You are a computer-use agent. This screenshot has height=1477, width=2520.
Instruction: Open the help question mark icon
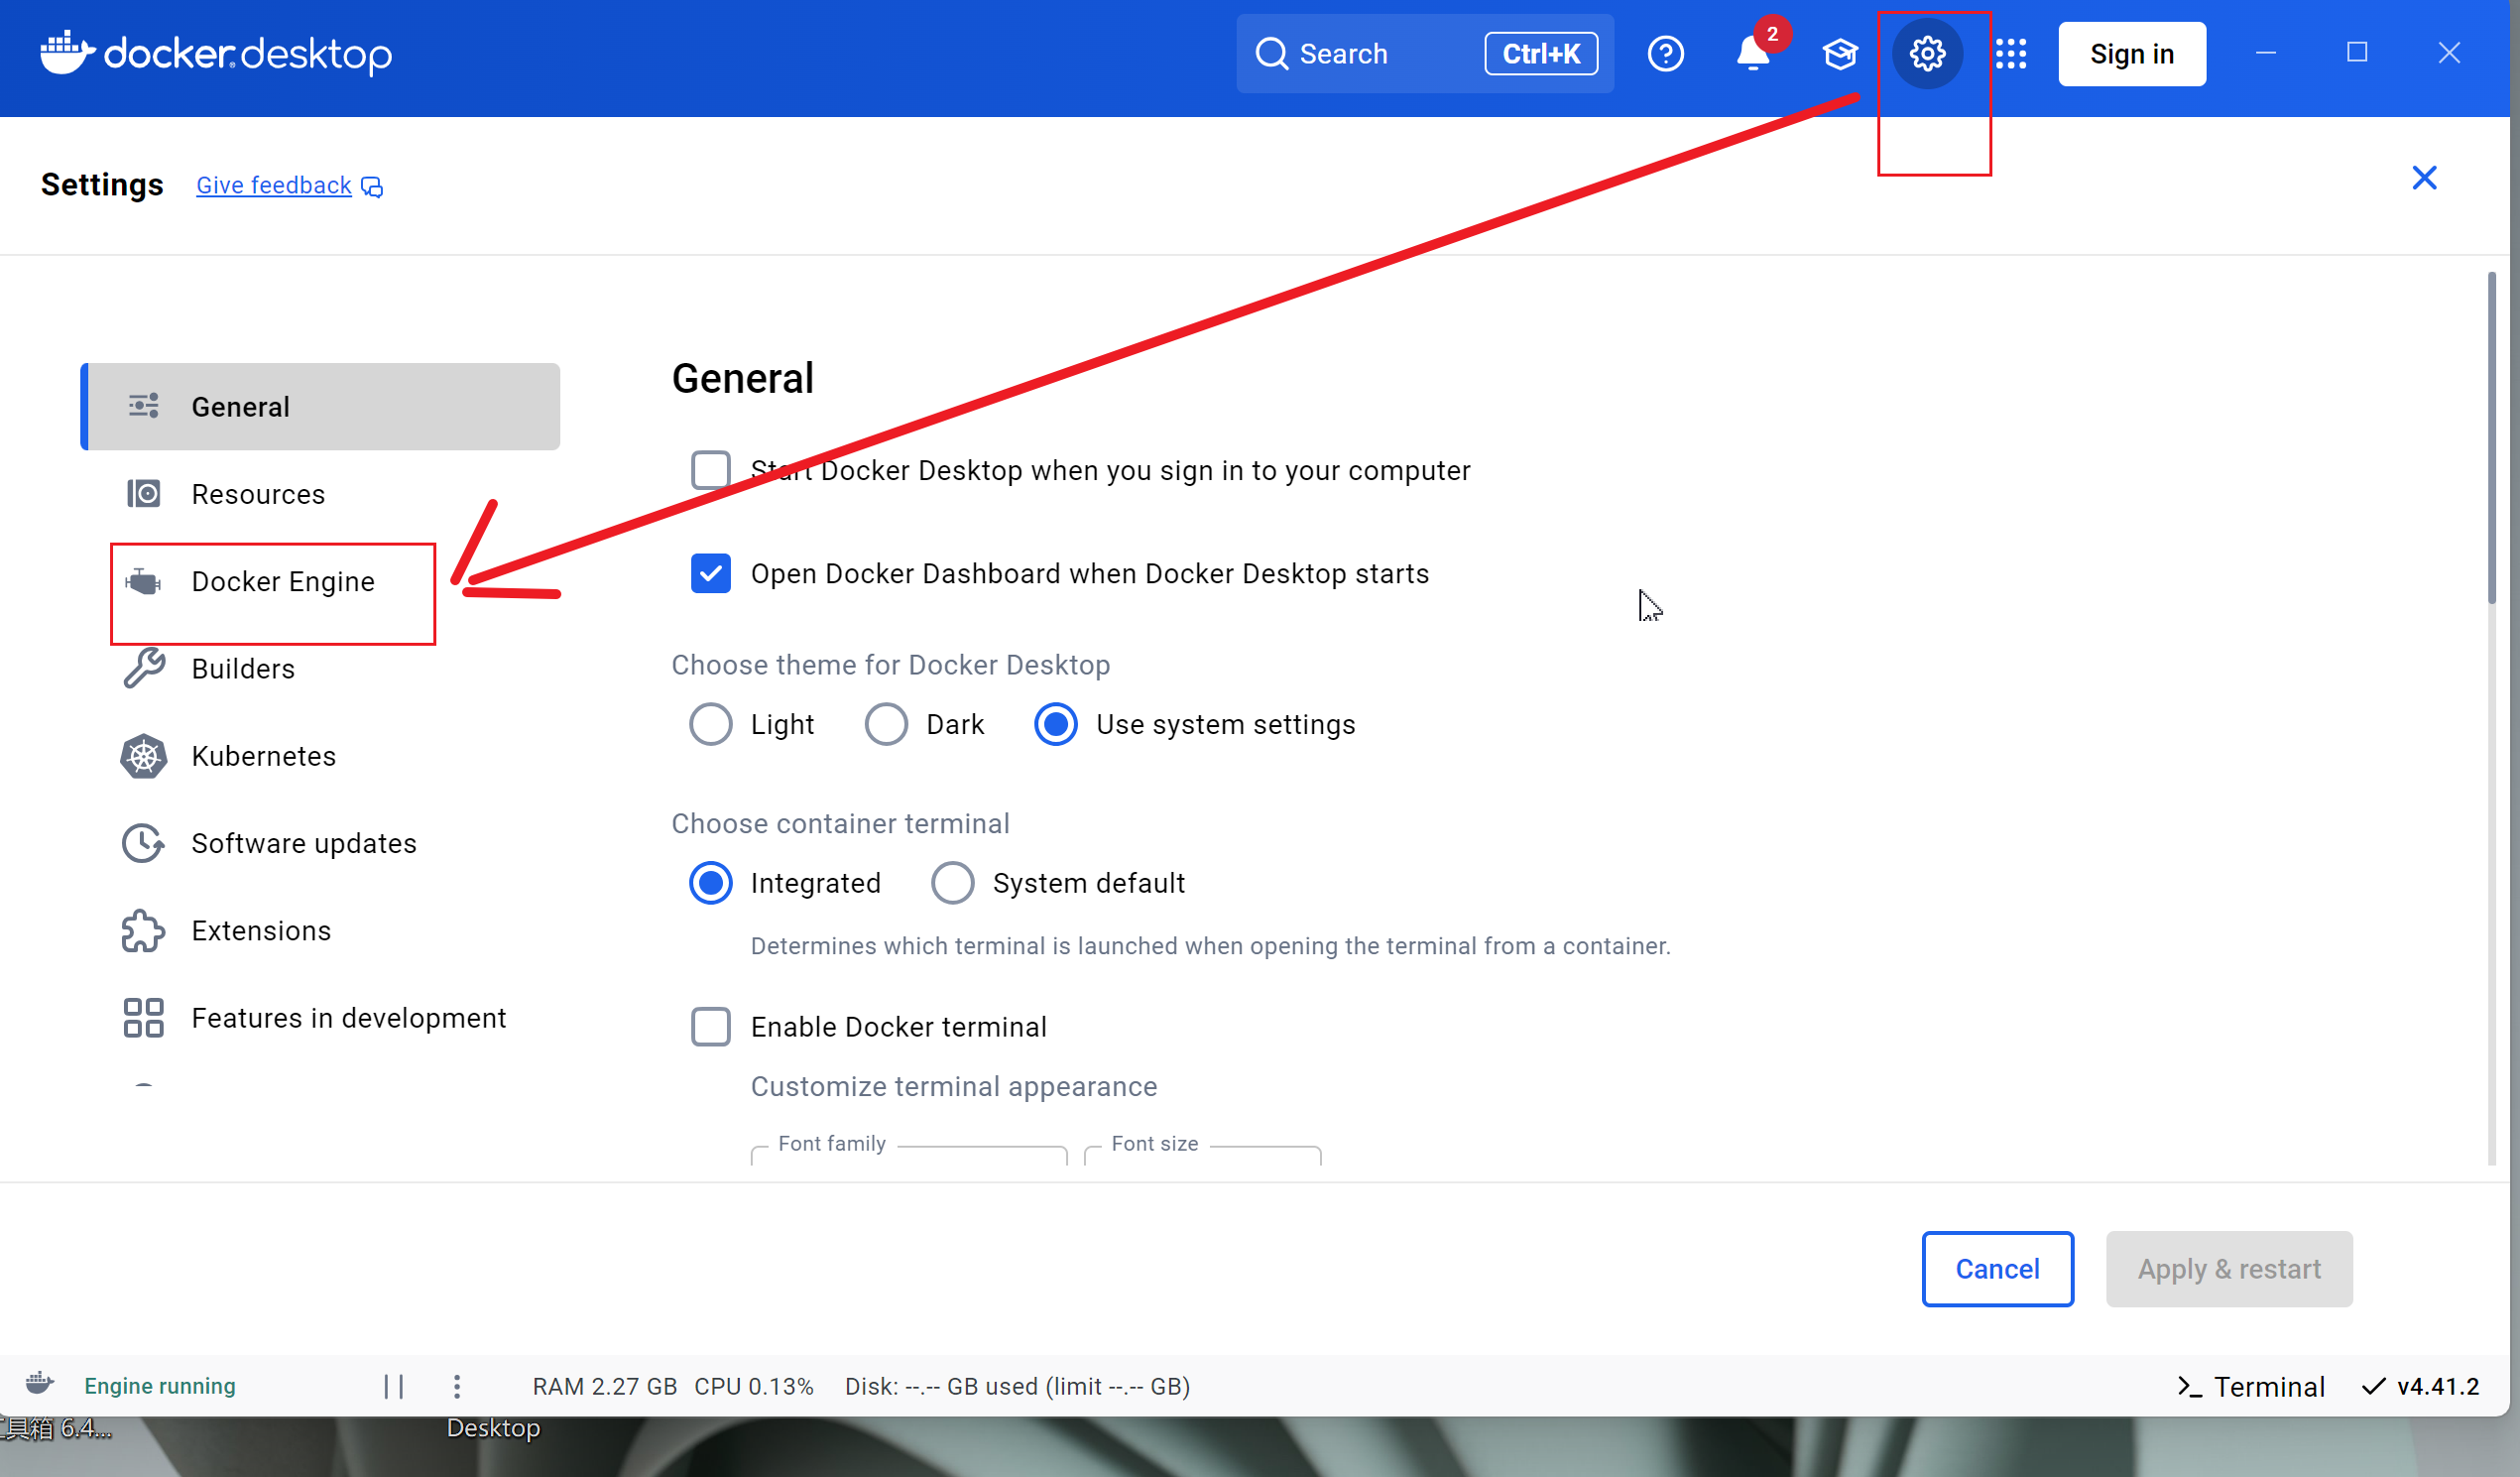(1665, 53)
